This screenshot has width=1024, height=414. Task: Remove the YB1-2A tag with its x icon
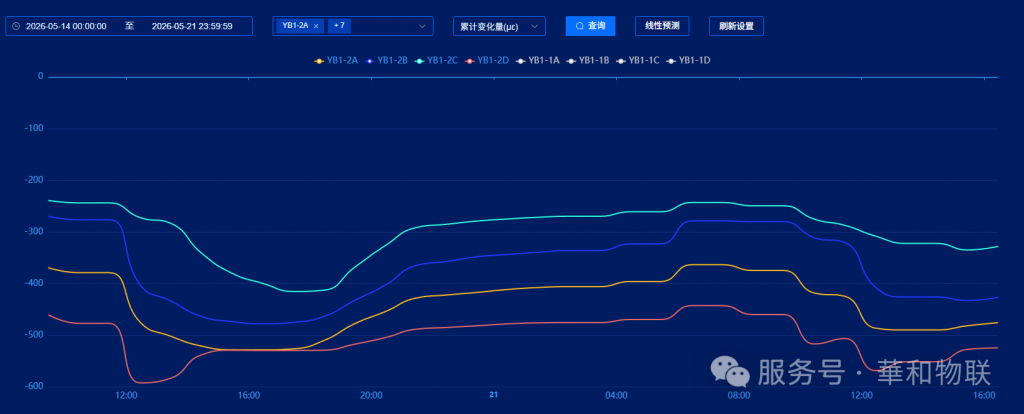[316, 25]
